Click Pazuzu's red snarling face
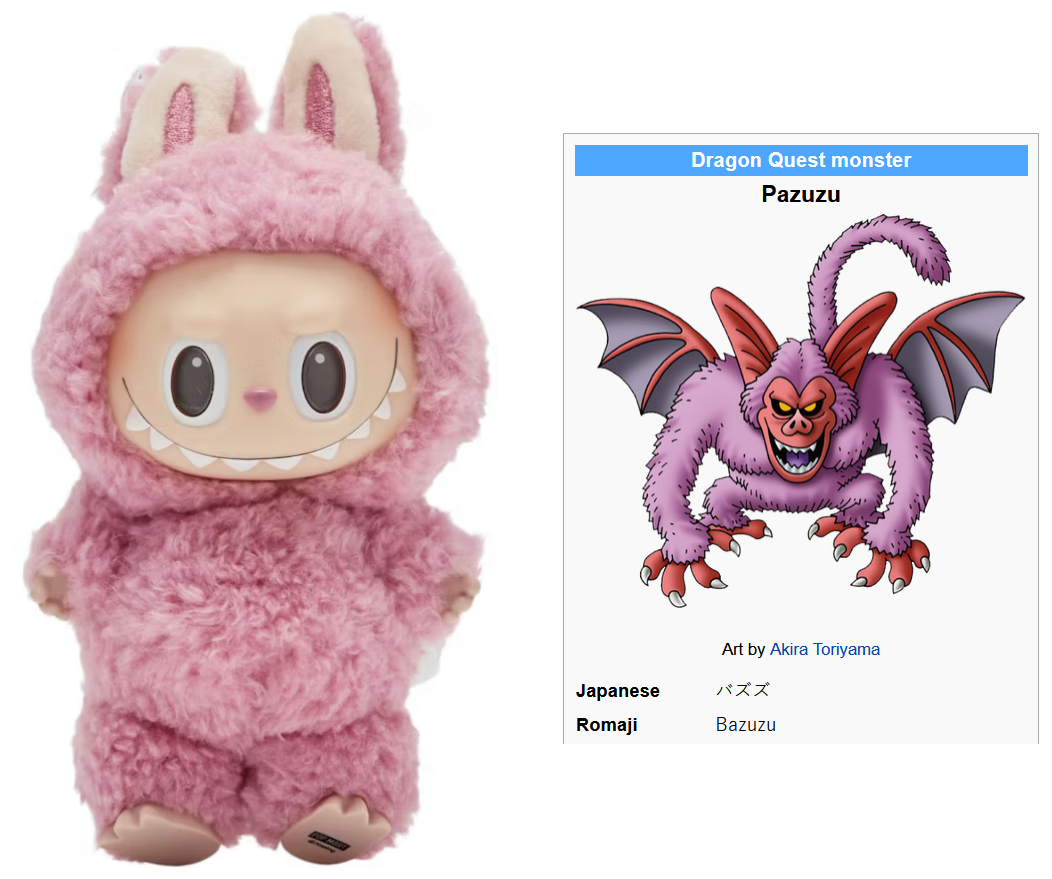Screen dimensions: 1052x879 click(798, 427)
